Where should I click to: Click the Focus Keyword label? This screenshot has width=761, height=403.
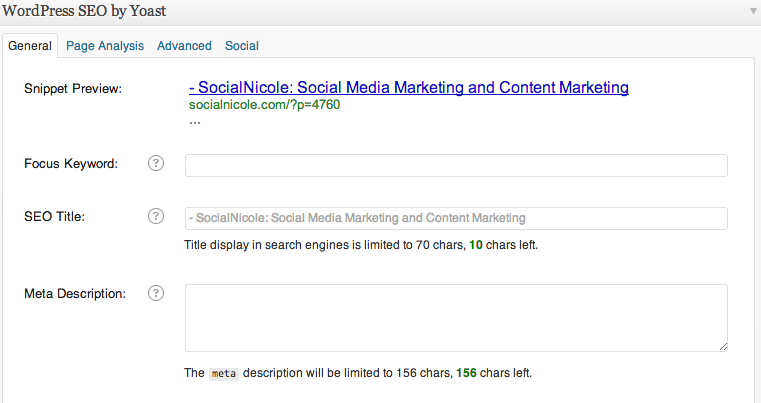(x=71, y=164)
